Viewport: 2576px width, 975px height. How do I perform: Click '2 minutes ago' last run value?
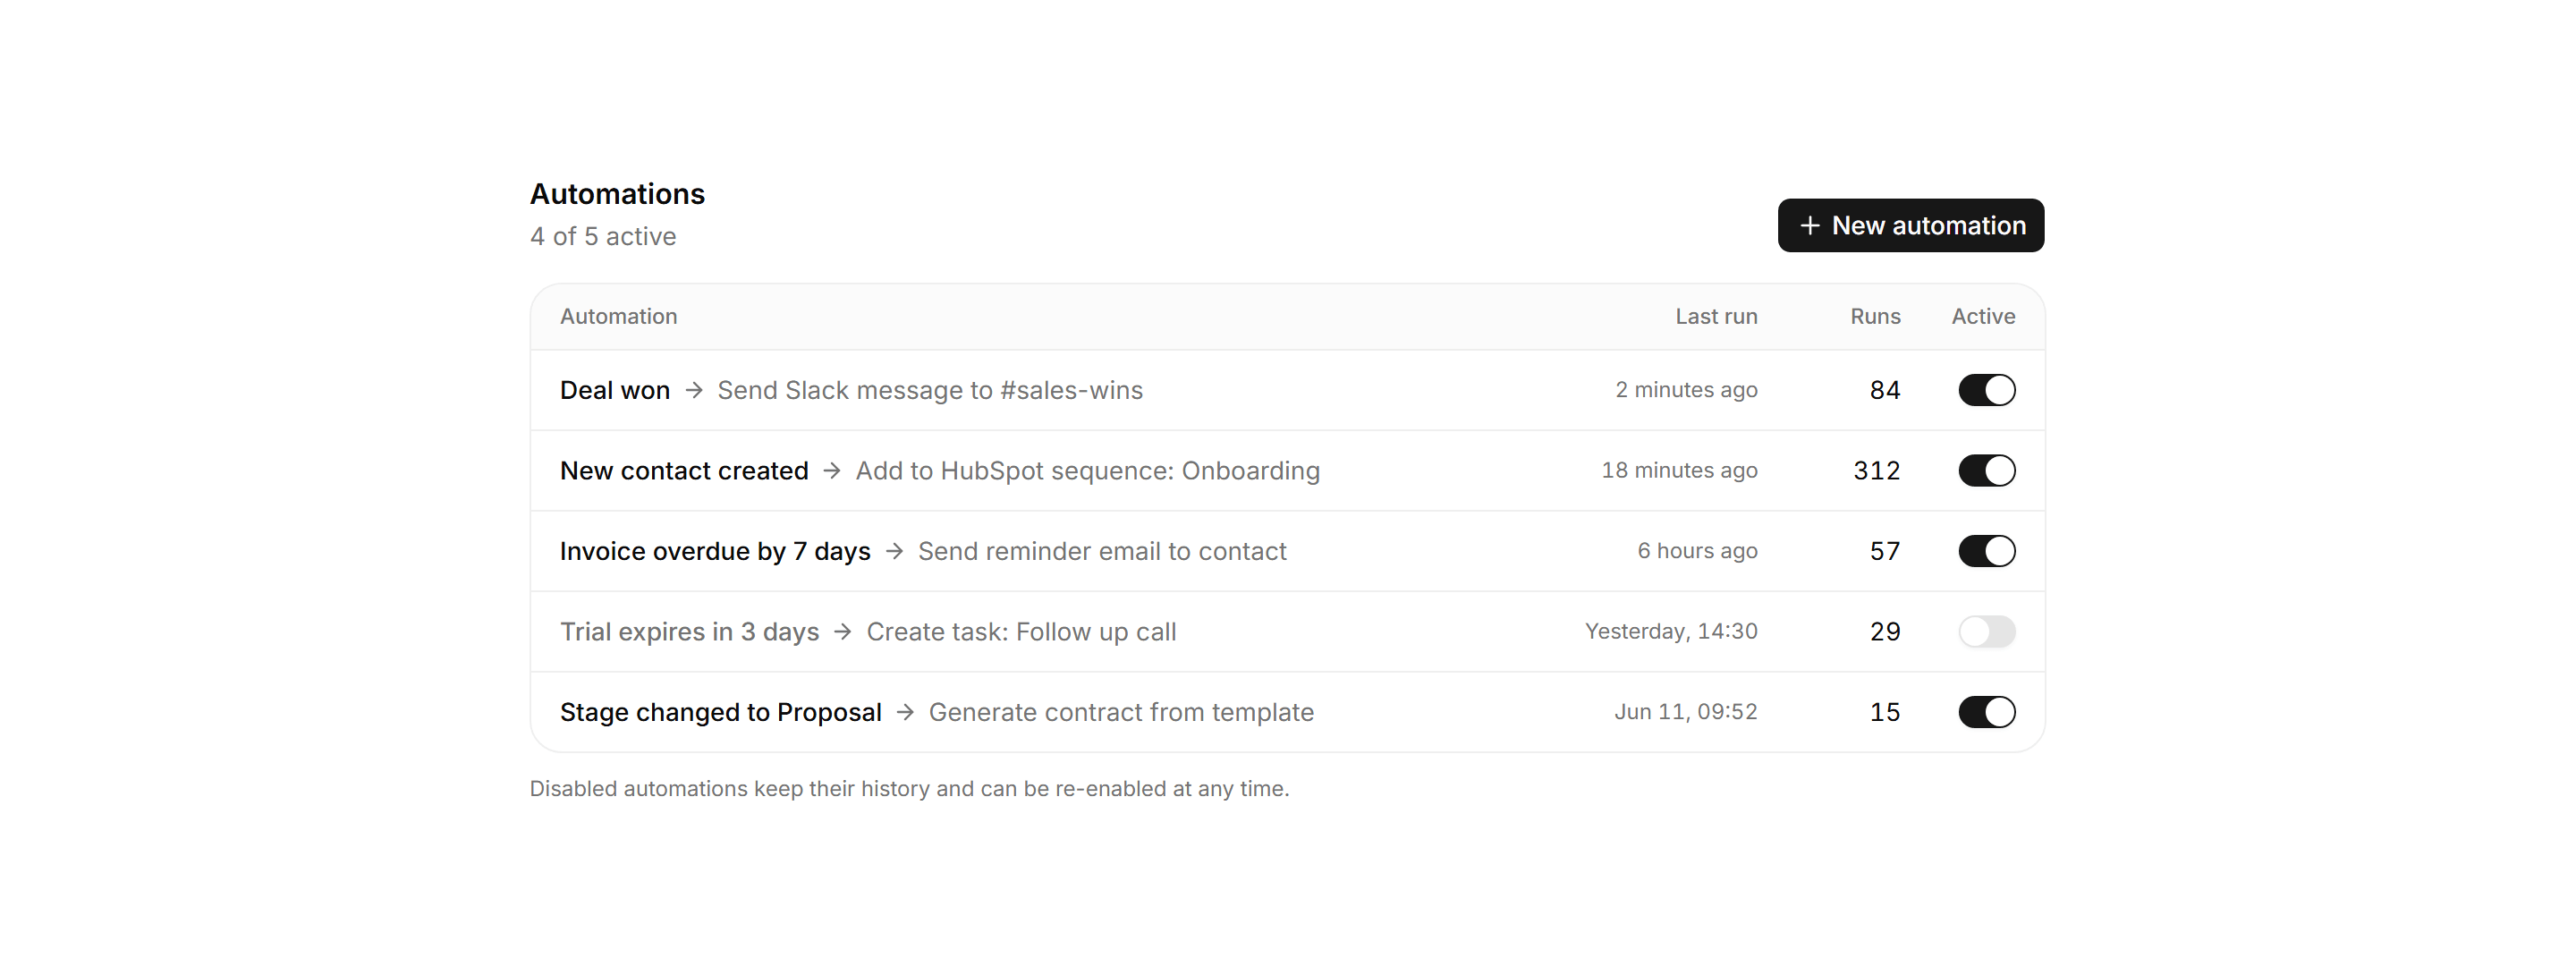point(1686,390)
